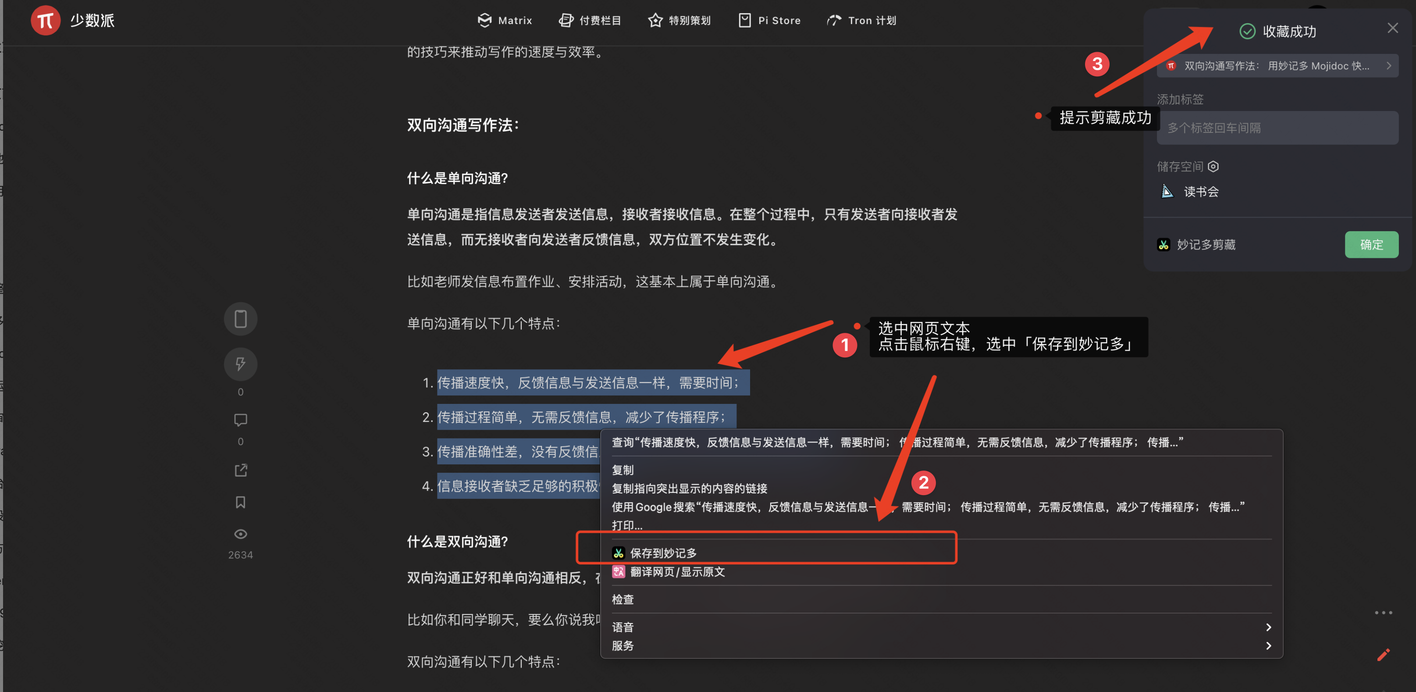
Task: Click the share icon in left sidebar
Action: (x=241, y=470)
